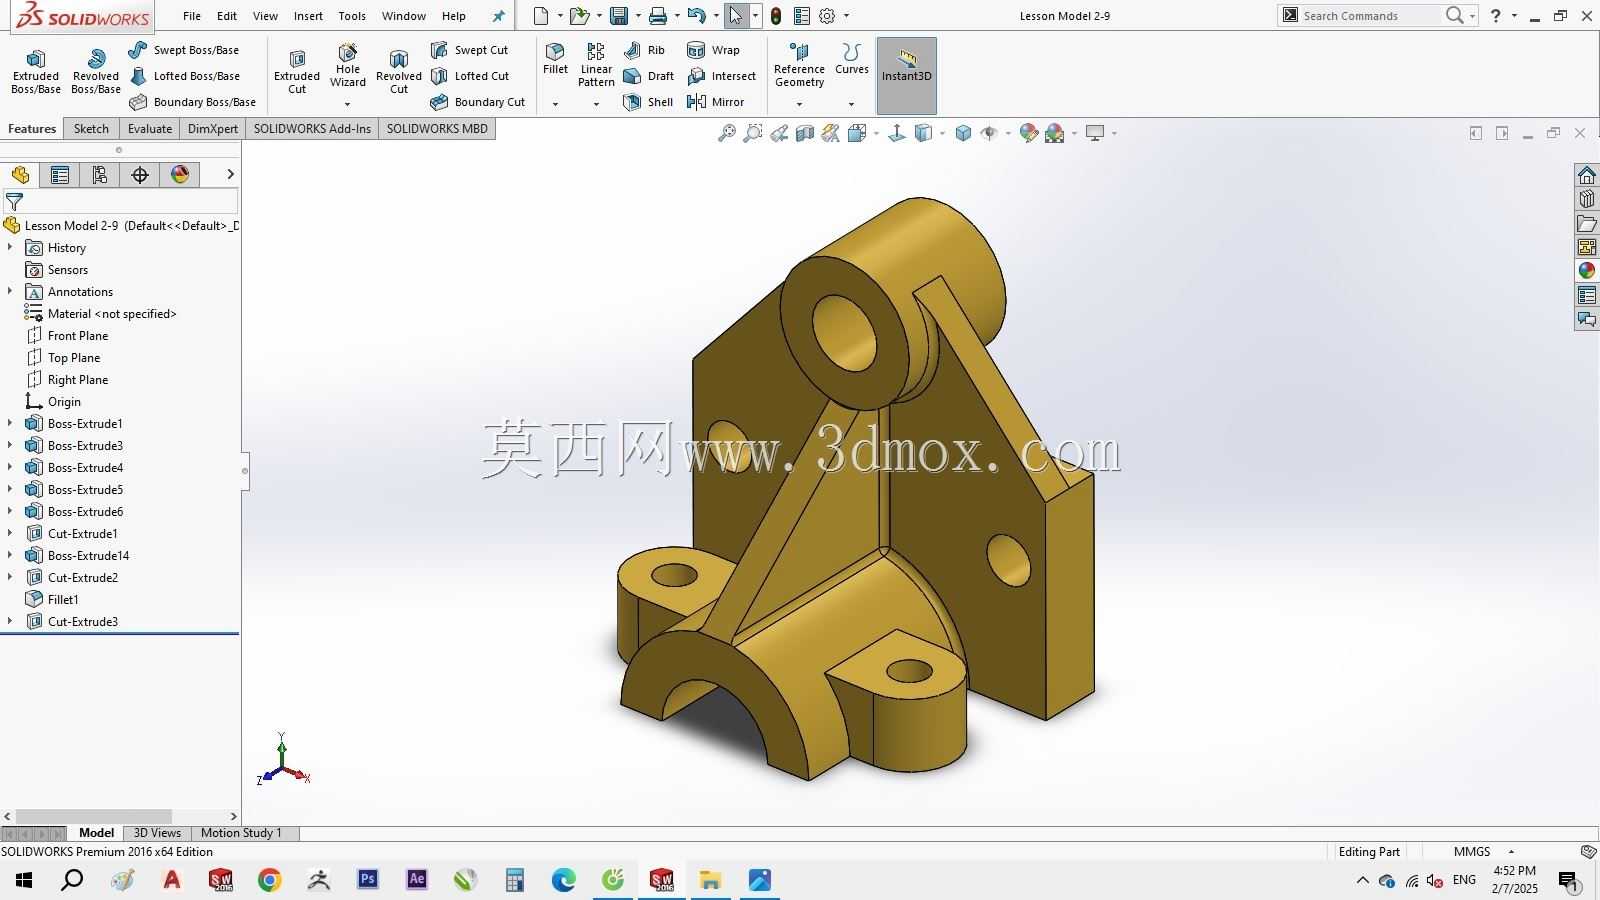Viewport: 1600px width, 900px height.
Task: Open the Curves tool
Action: point(851,59)
